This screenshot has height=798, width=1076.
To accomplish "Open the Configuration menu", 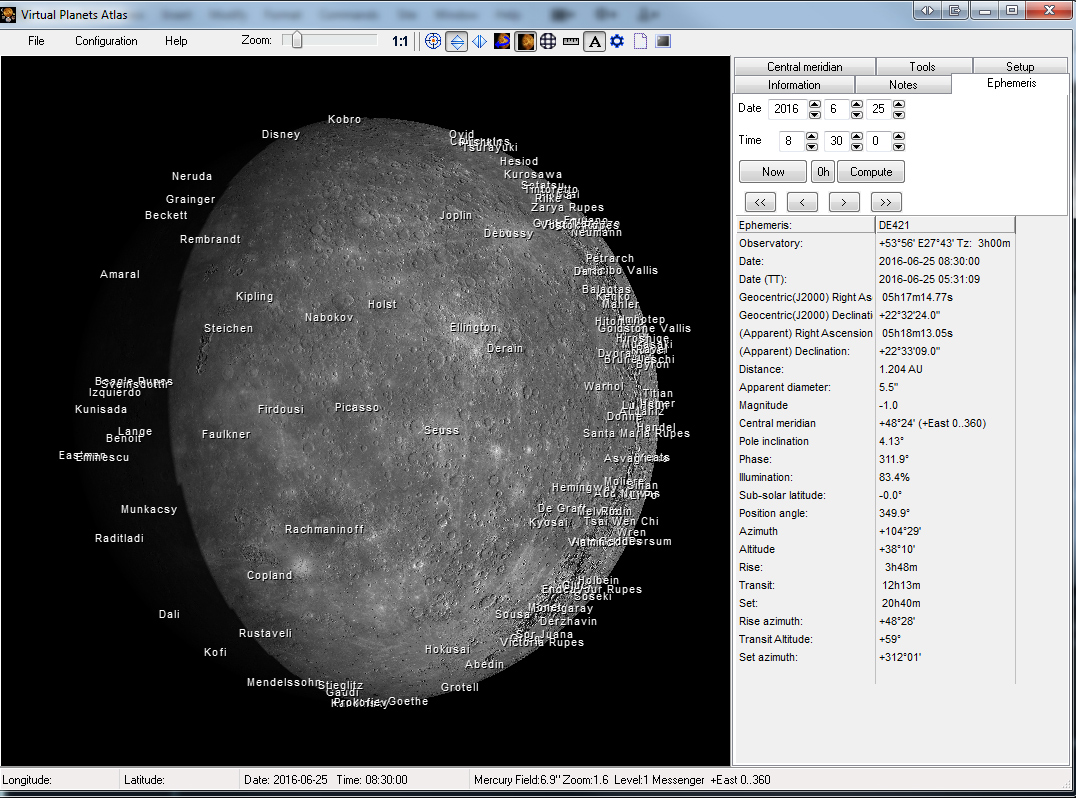I will pyautogui.click(x=106, y=41).
